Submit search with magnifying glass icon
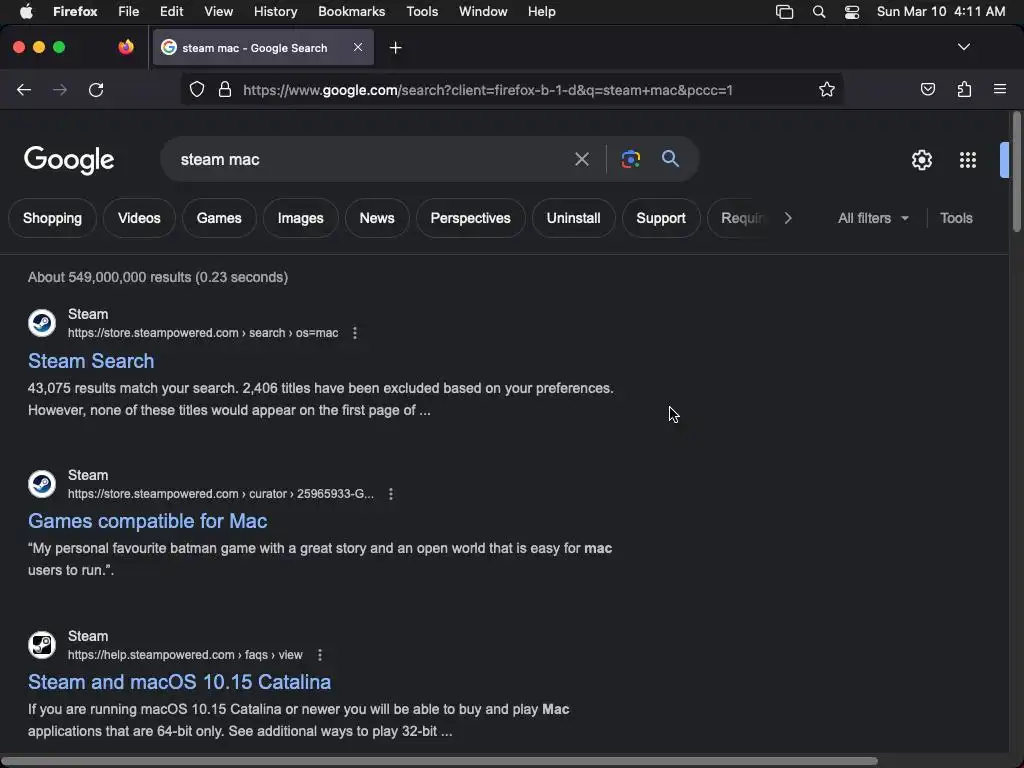Image resolution: width=1024 pixels, height=768 pixels. pos(670,159)
